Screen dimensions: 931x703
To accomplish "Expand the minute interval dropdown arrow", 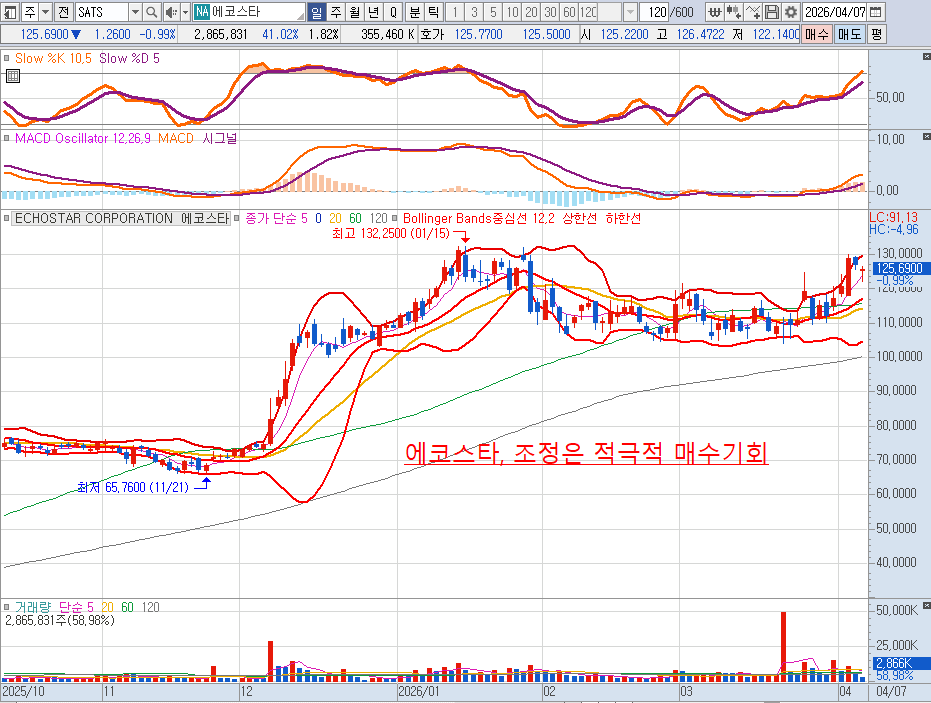I will tap(629, 12).
